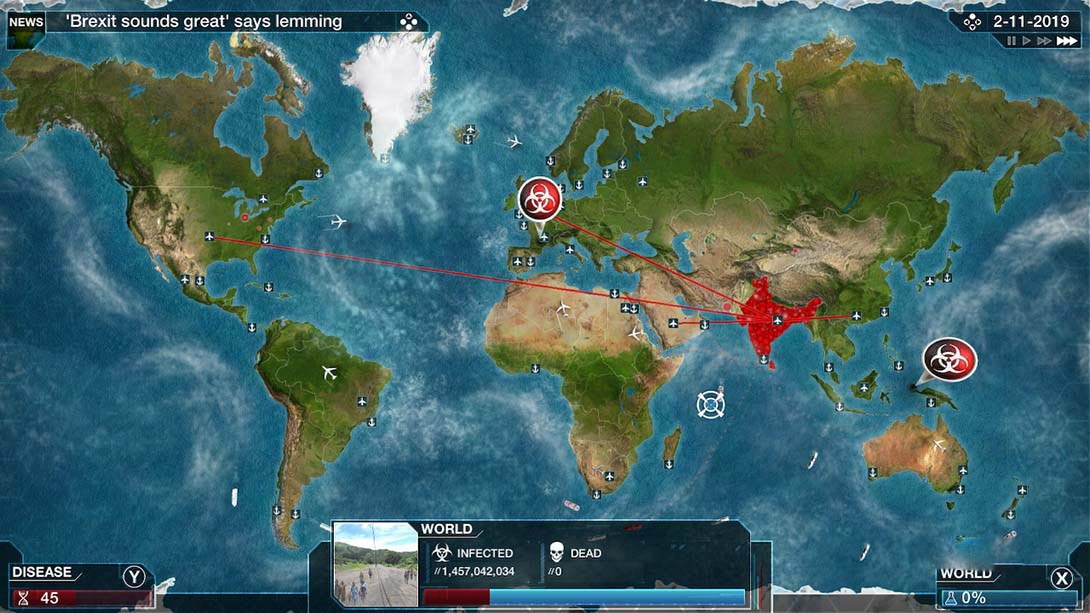Set game speed to double fast-forward
Screen dimensions: 1090x613
tap(1043, 41)
